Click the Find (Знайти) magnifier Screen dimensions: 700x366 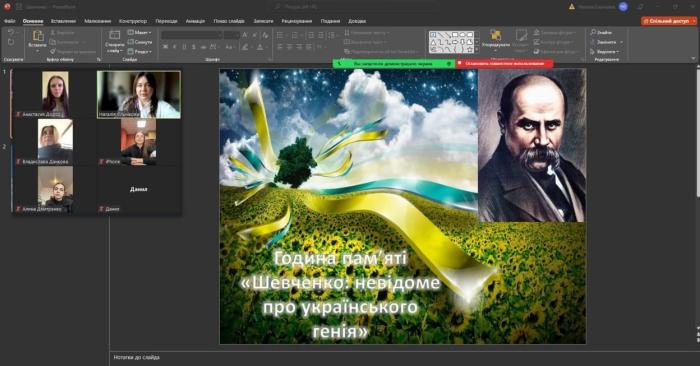coord(593,32)
